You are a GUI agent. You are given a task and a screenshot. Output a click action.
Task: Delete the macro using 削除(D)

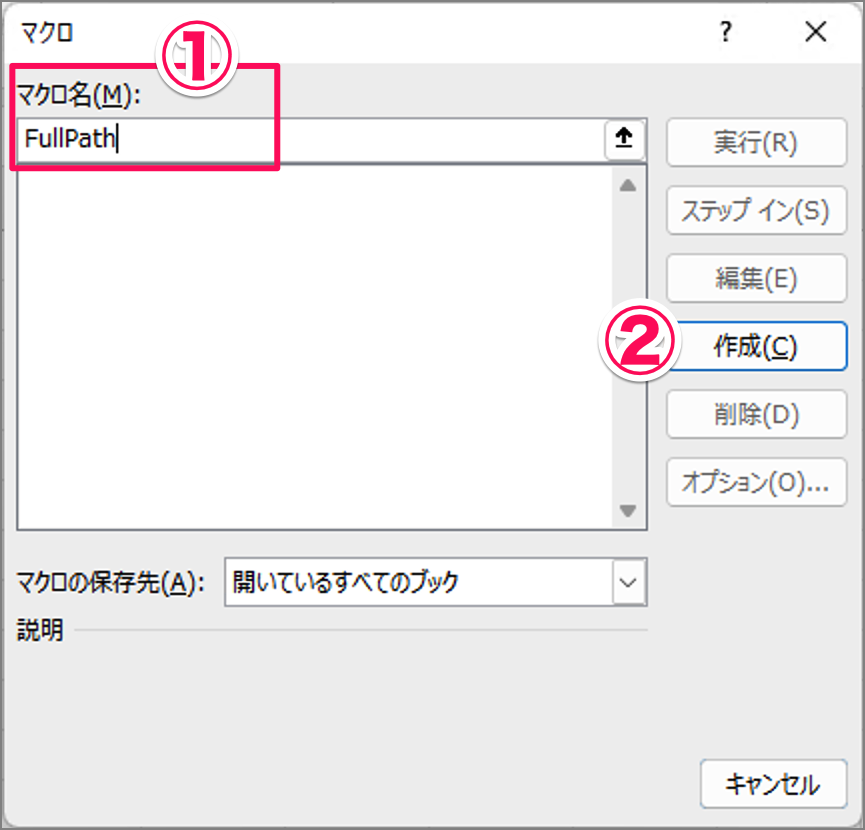756,414
